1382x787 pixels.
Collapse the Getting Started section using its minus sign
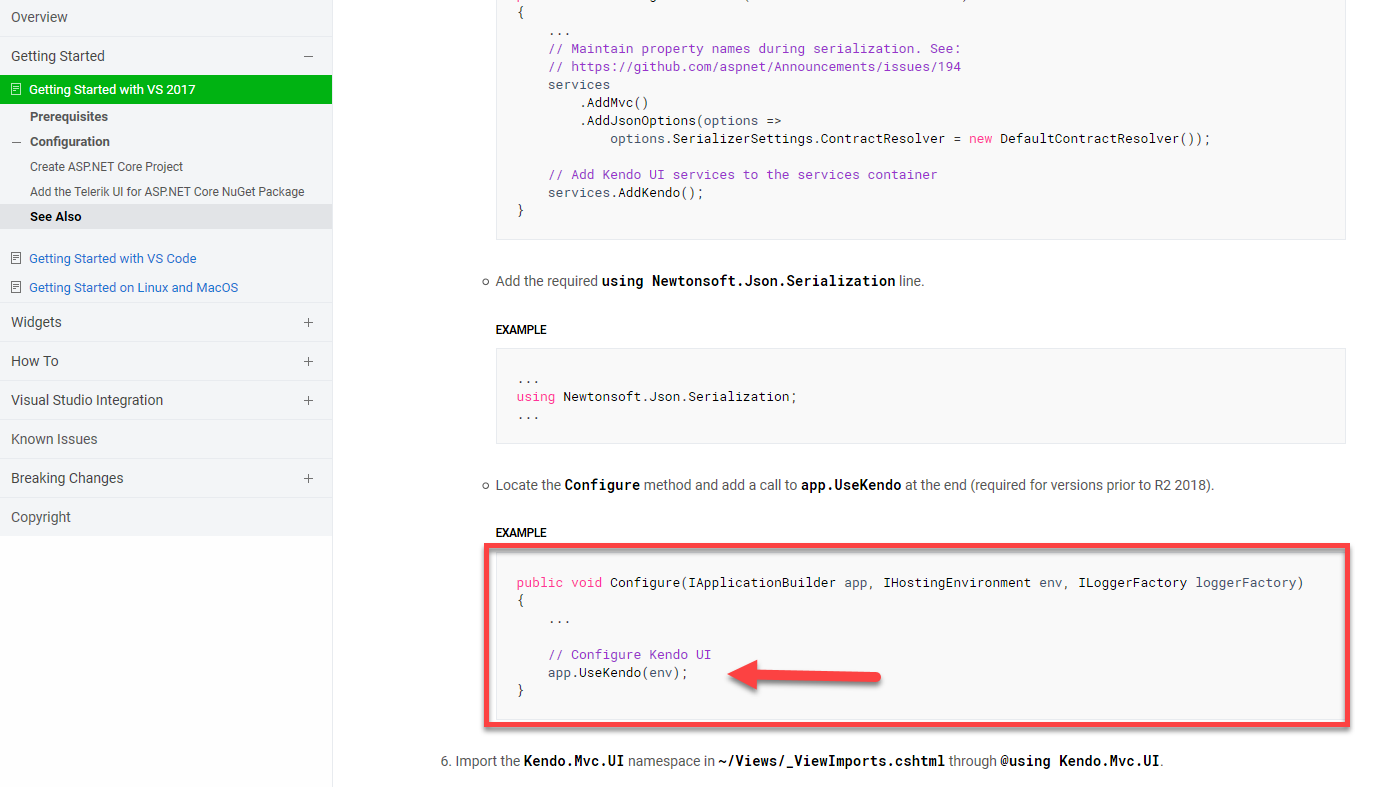click(x=308, y=57)
